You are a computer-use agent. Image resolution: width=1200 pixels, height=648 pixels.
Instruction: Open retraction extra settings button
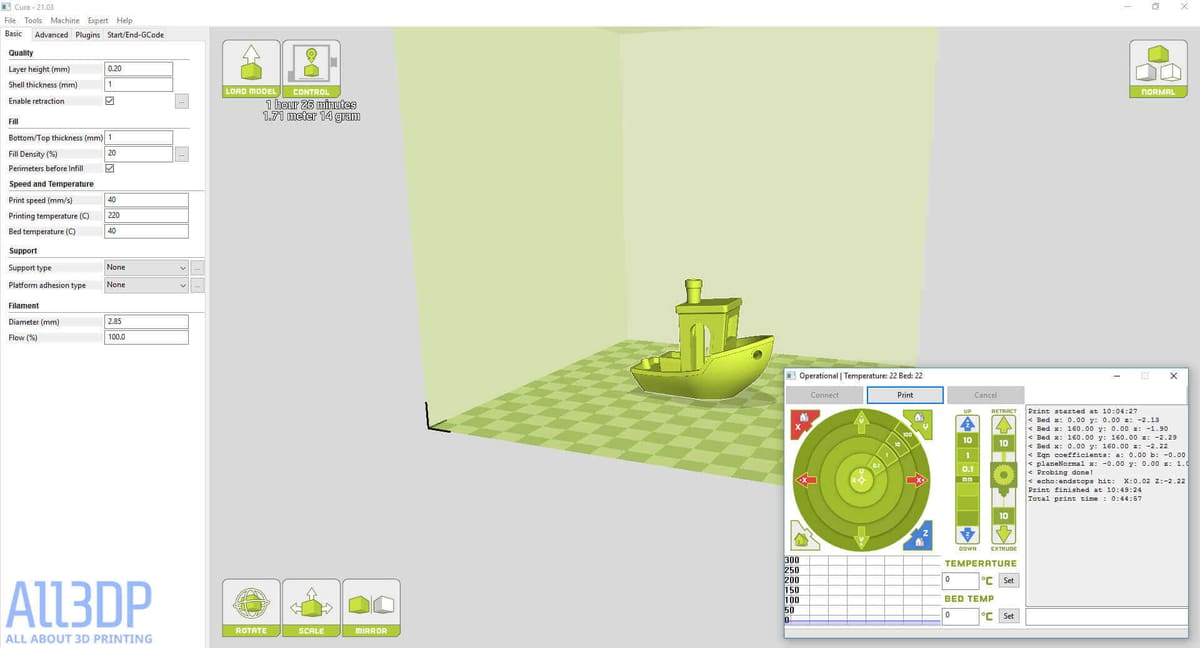[x=182, y=101]
